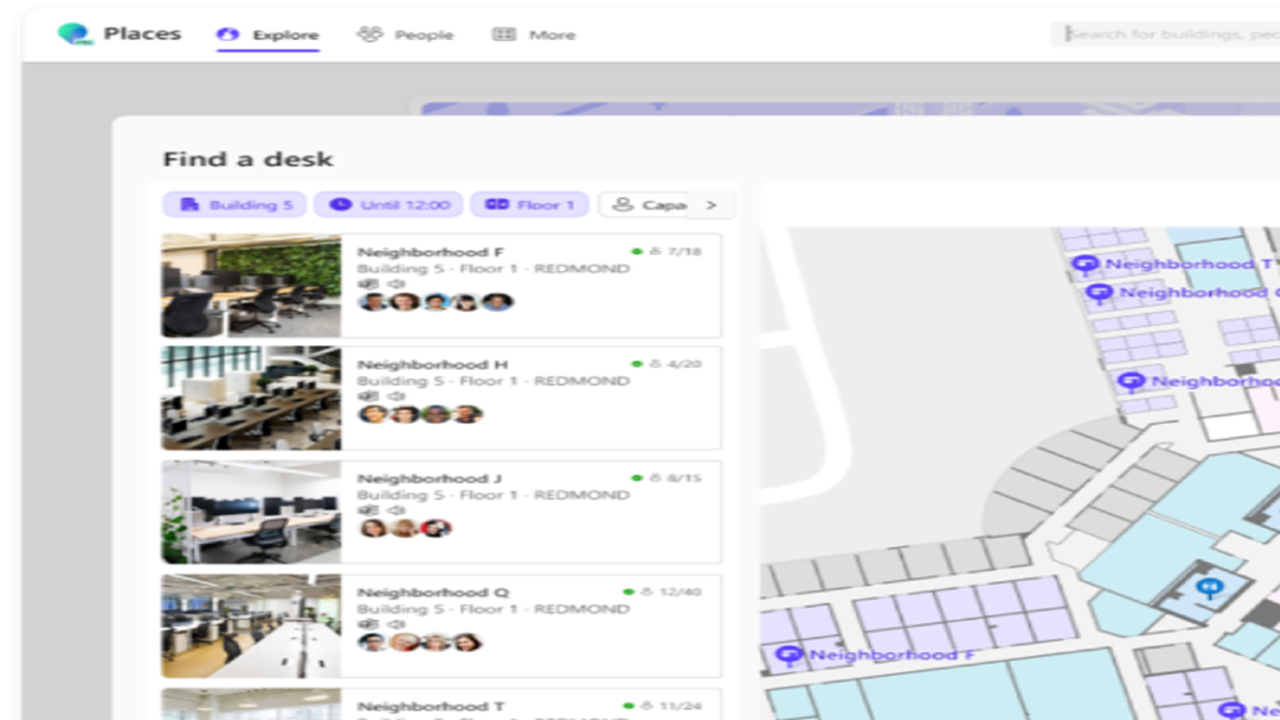Screen dimensions: 1280x720
Task: Open Neighborhood F office thumbnail
Action: 251,286
